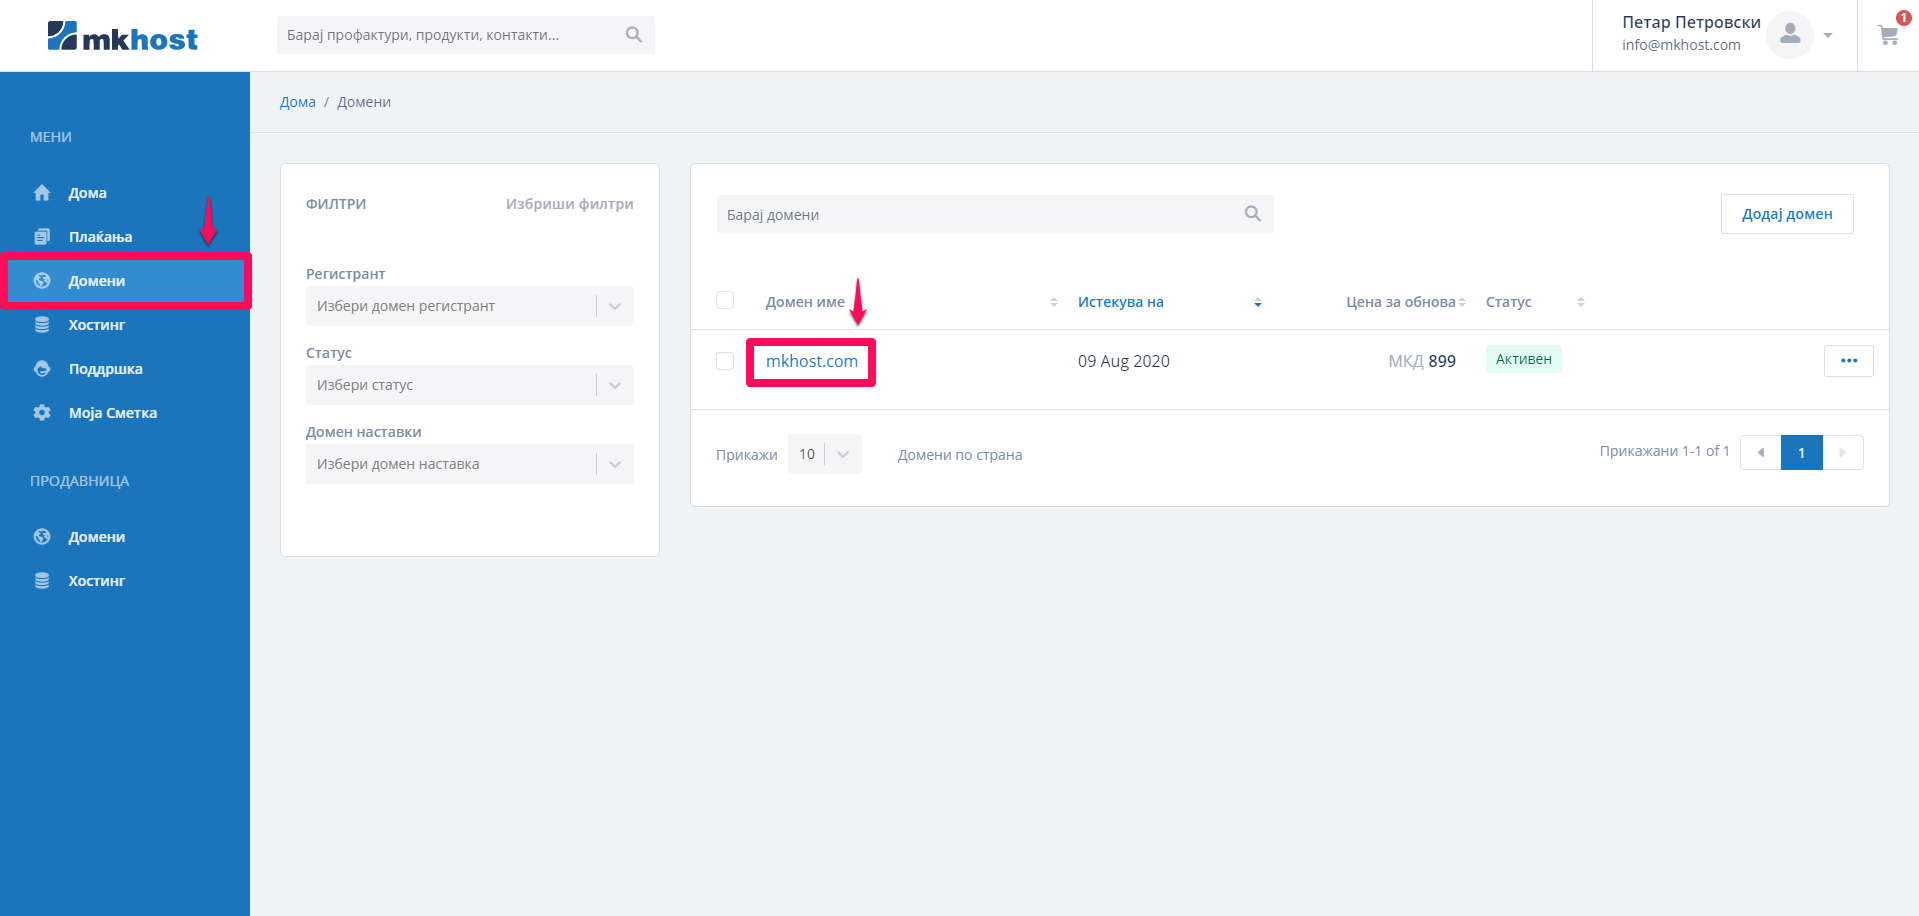Click the domain search magnifier icon
The width and height of the screenshot is (1919, 916).
click(1252, 214)
